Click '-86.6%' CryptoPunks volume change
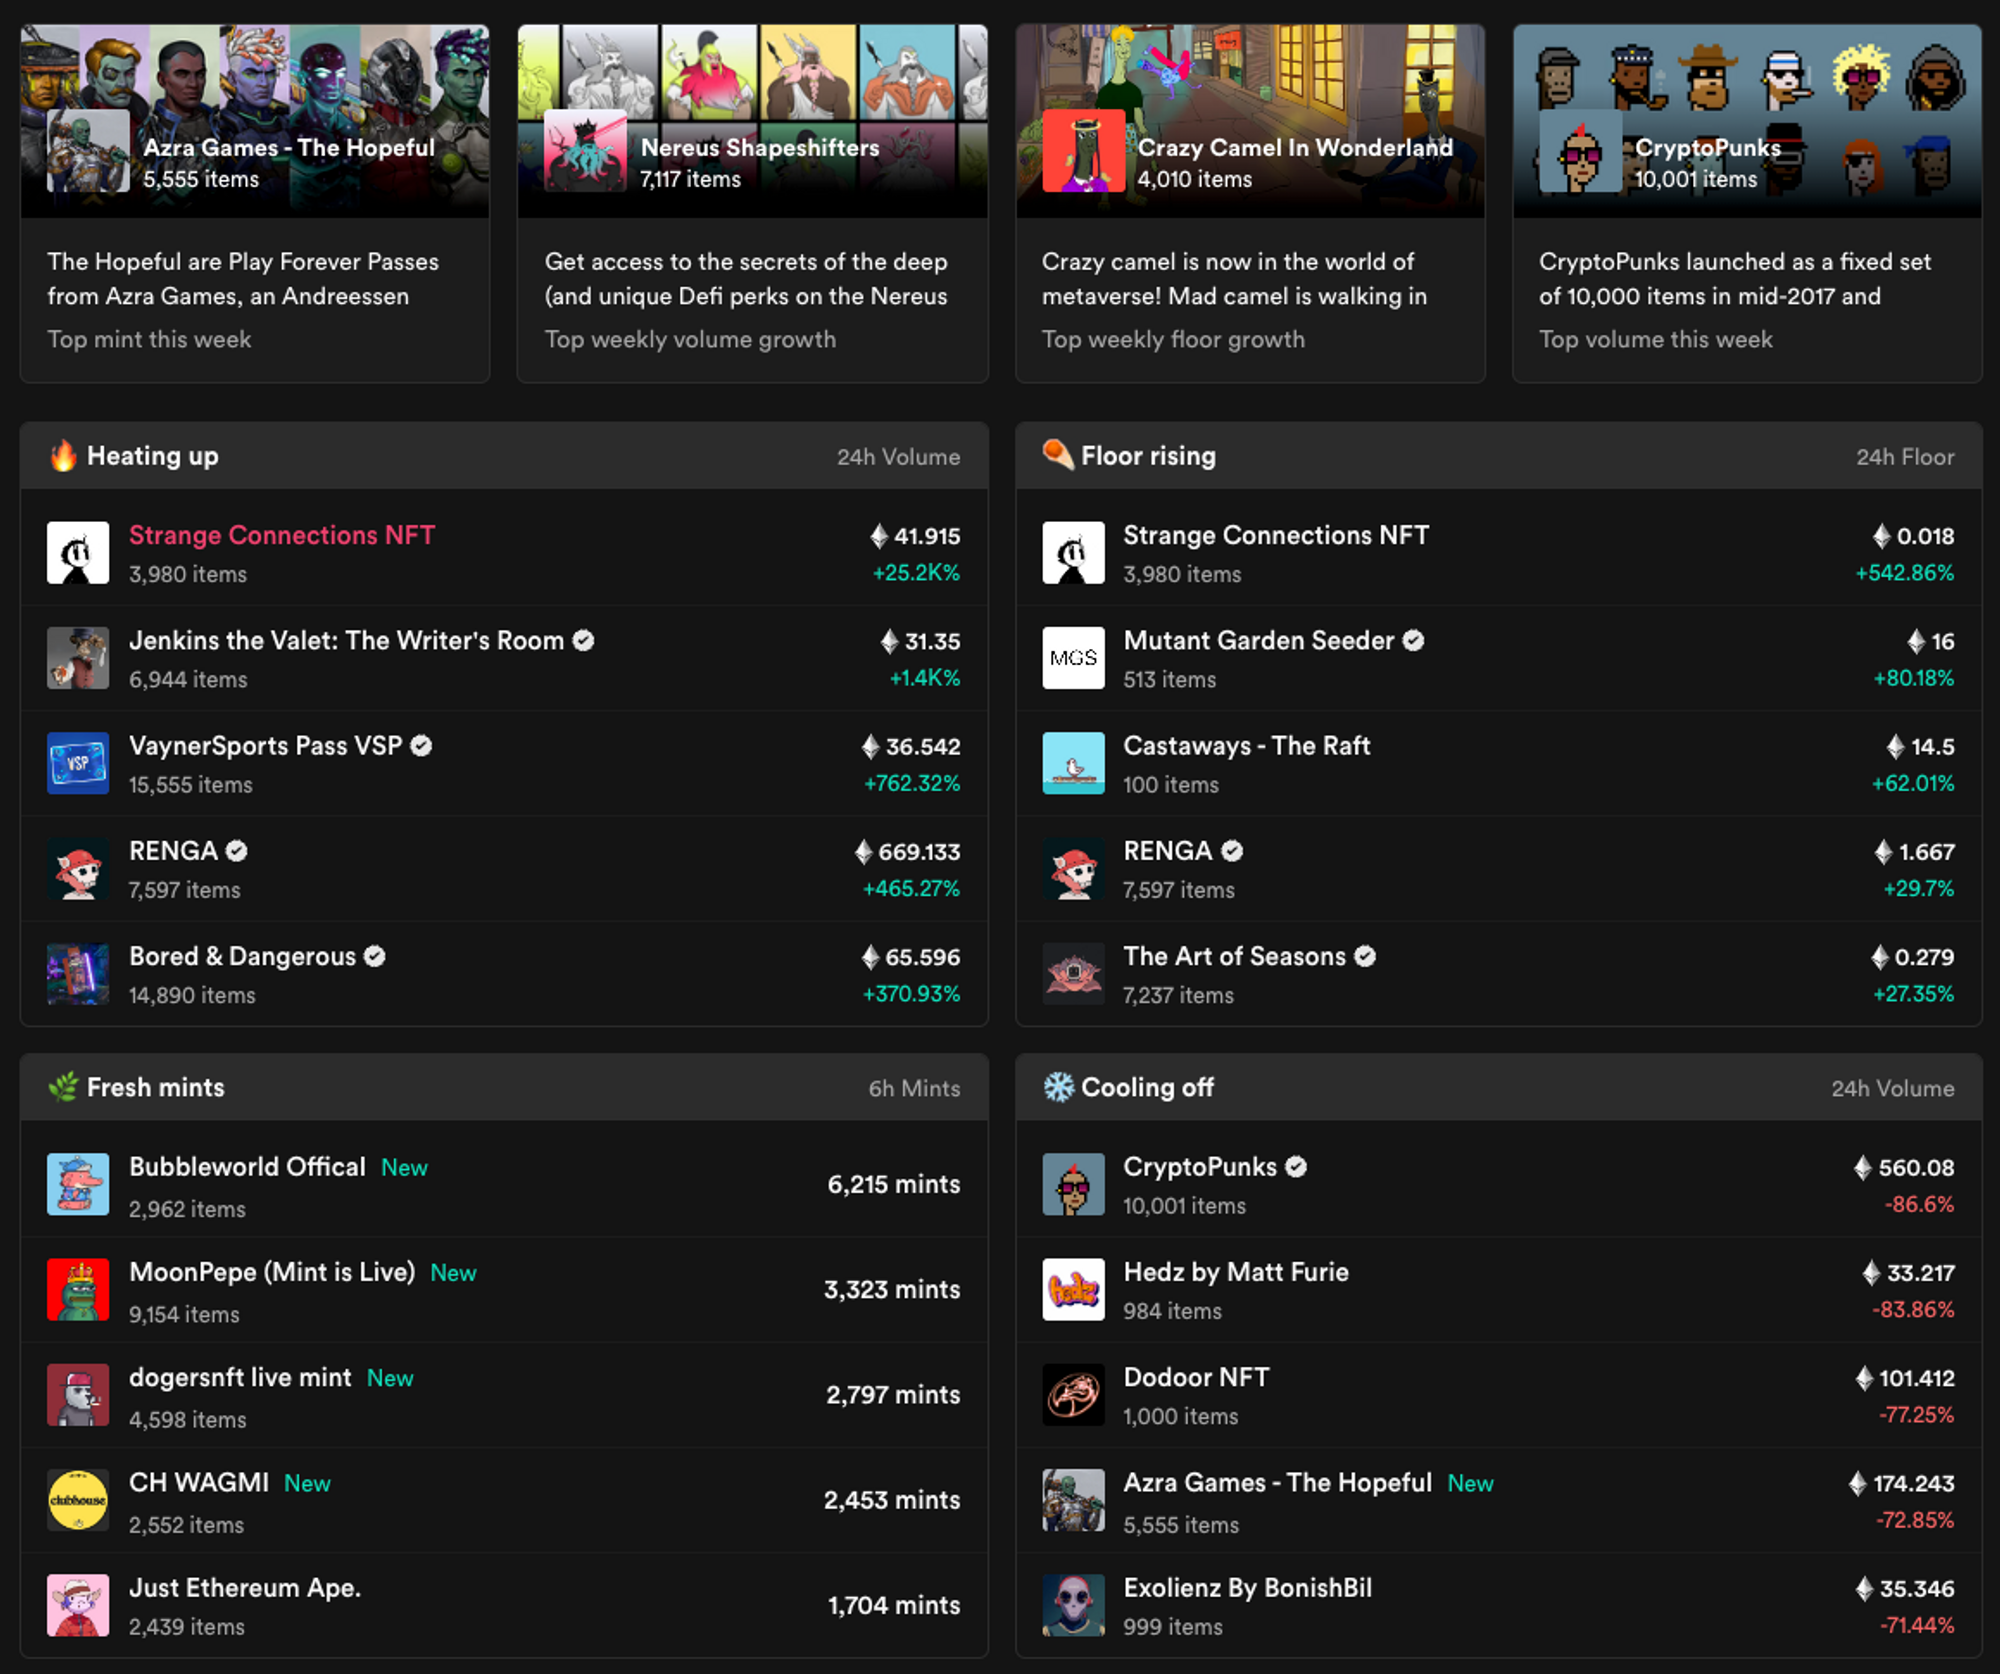Image resolution: width=2000 pixels, height=1674 pixels. pyautogui.click(x=1919, y=1204)
